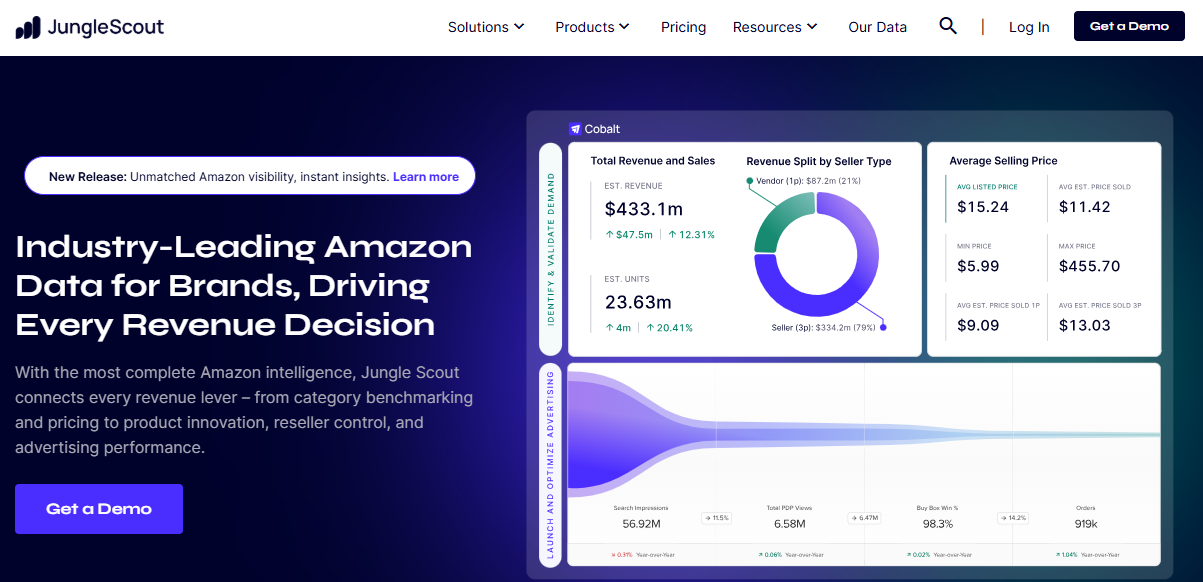Go to Our Data page
The height and width of the screenshot is (582, 1203).
tap(877, 27)
